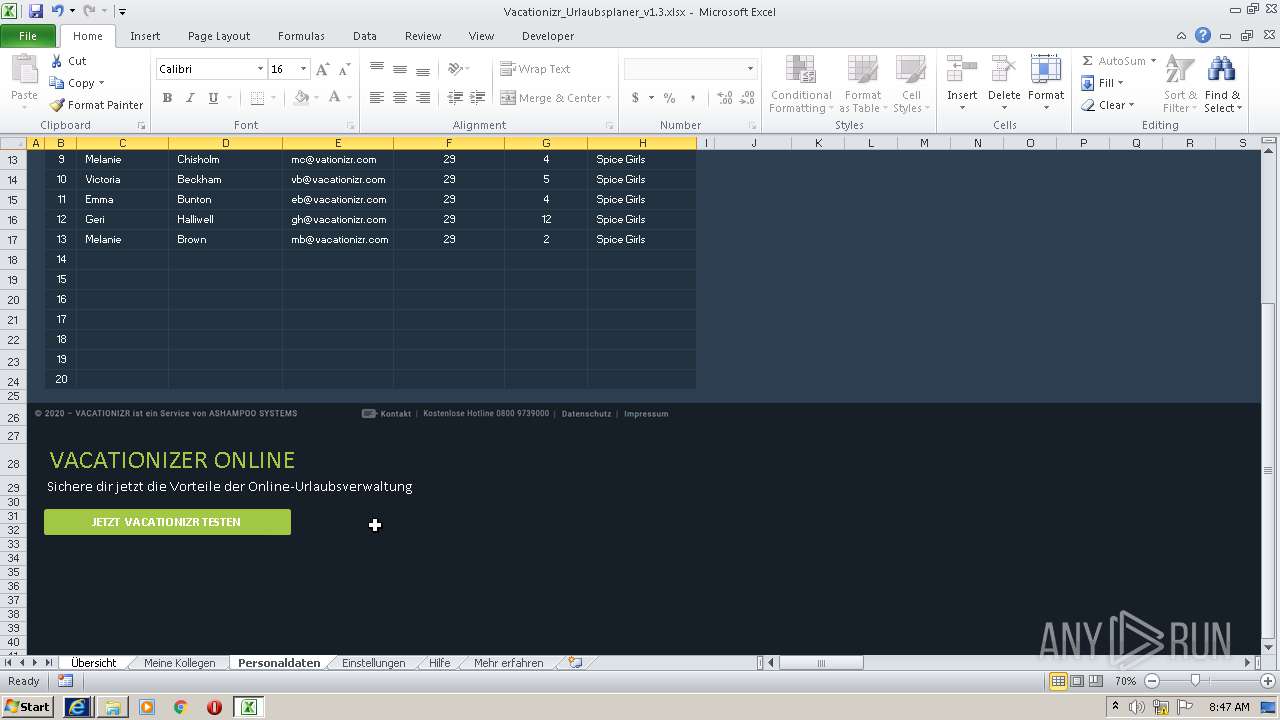Open the Übersicht sheet tab

coord(93,663)
